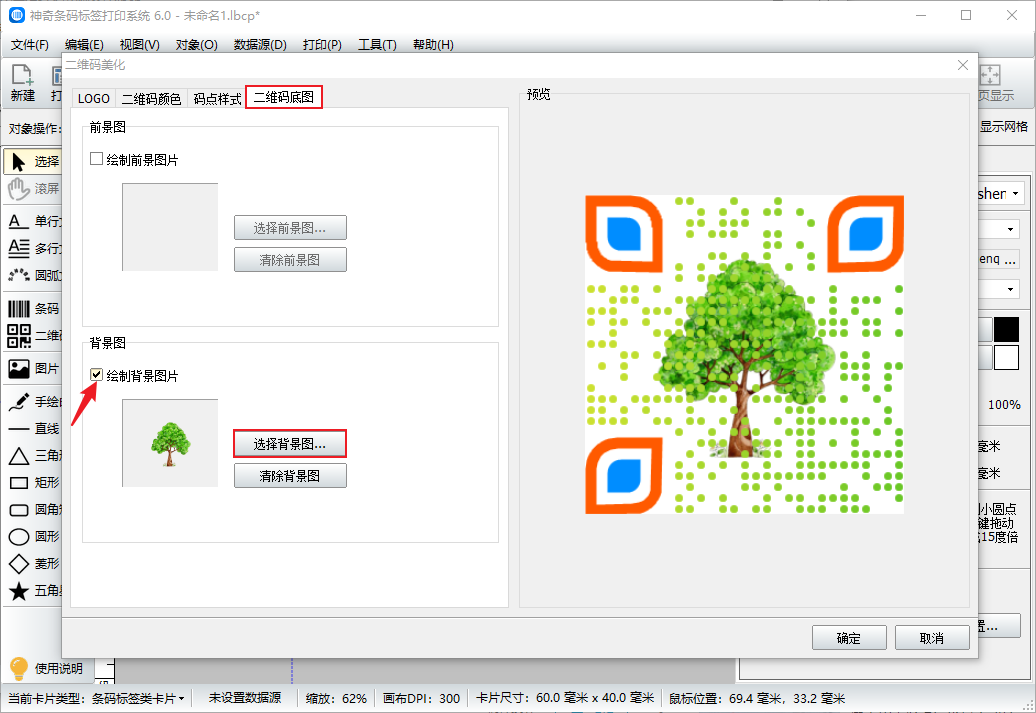Choose the 圆弧 arc text tool
The height and width of the screenshot is (713, 1036).
tap(33, 275)
